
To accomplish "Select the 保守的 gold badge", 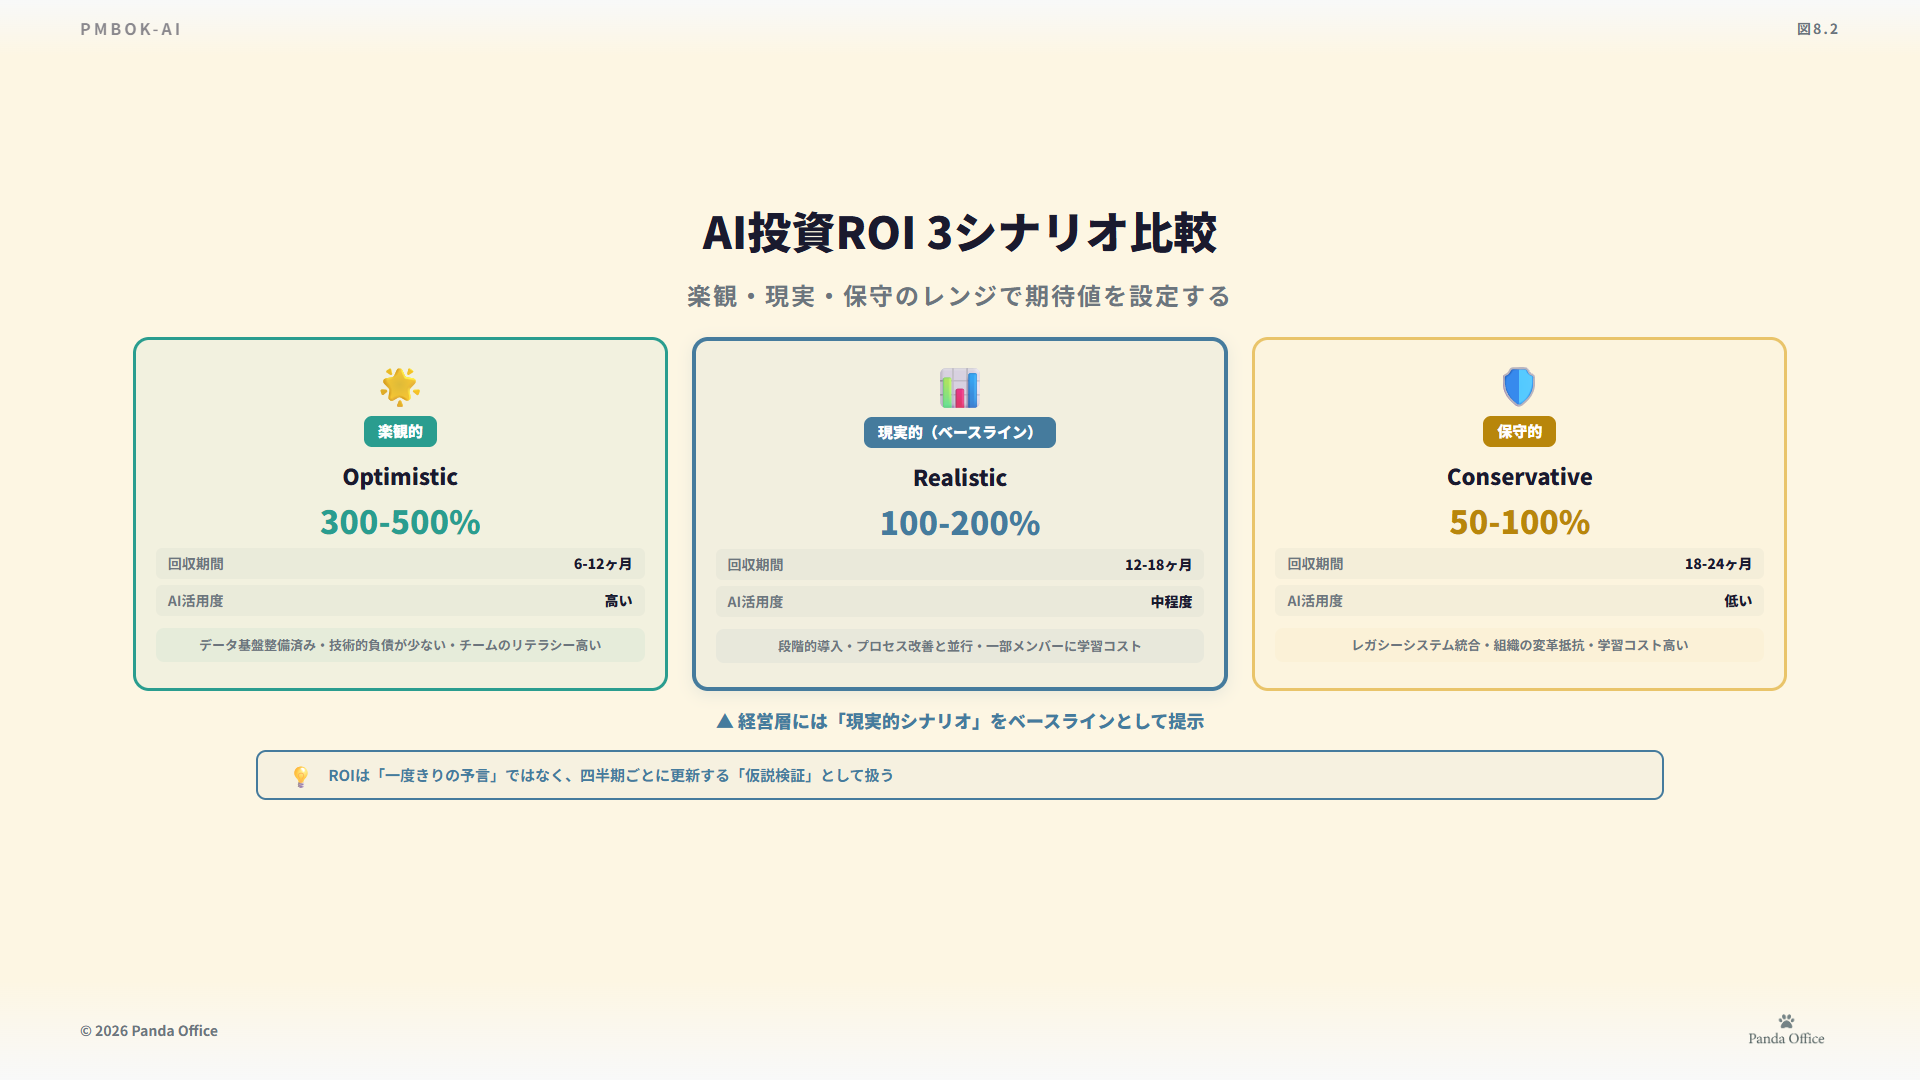I will tap(1518, 432).
